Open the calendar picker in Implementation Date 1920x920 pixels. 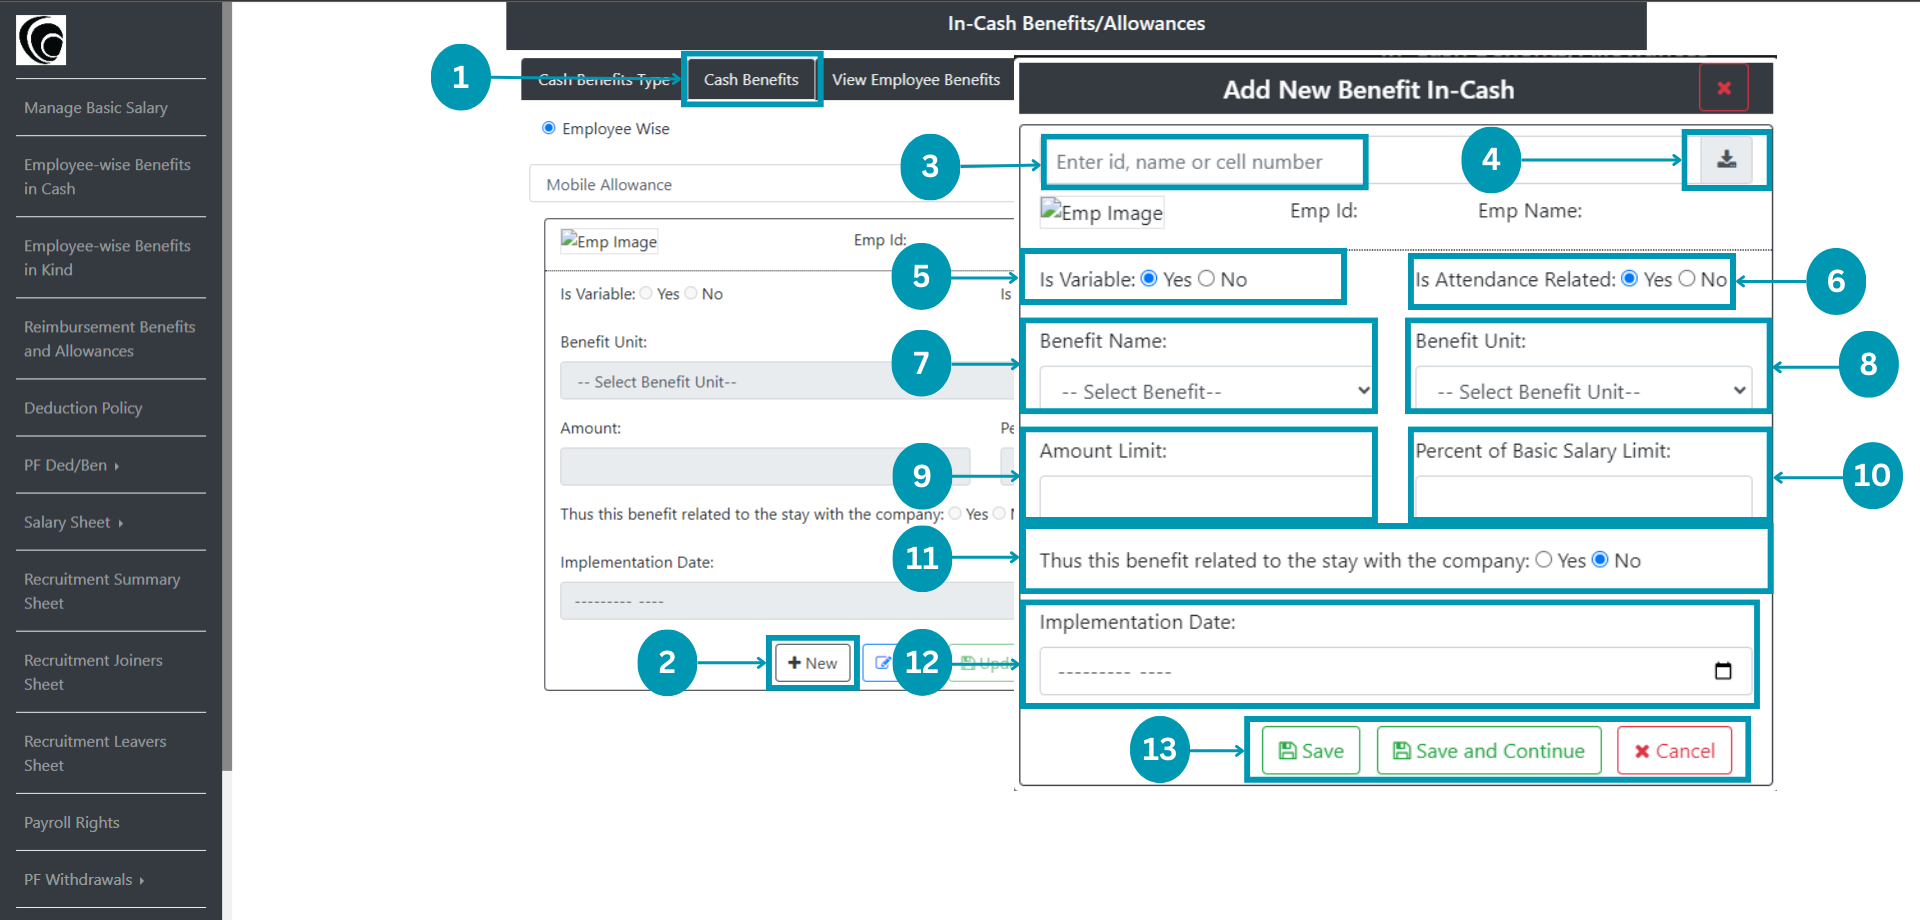point(1723,671)
